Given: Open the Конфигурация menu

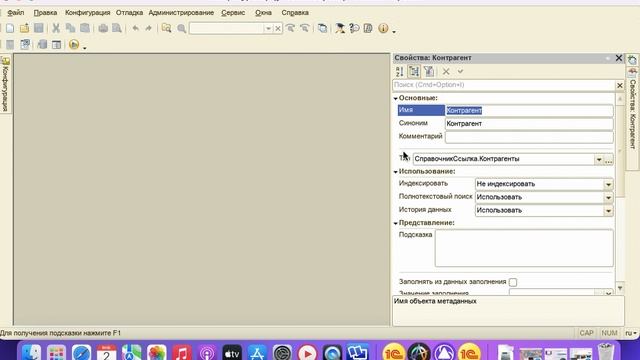Looking at the screenshot, I should pos(87,13).
